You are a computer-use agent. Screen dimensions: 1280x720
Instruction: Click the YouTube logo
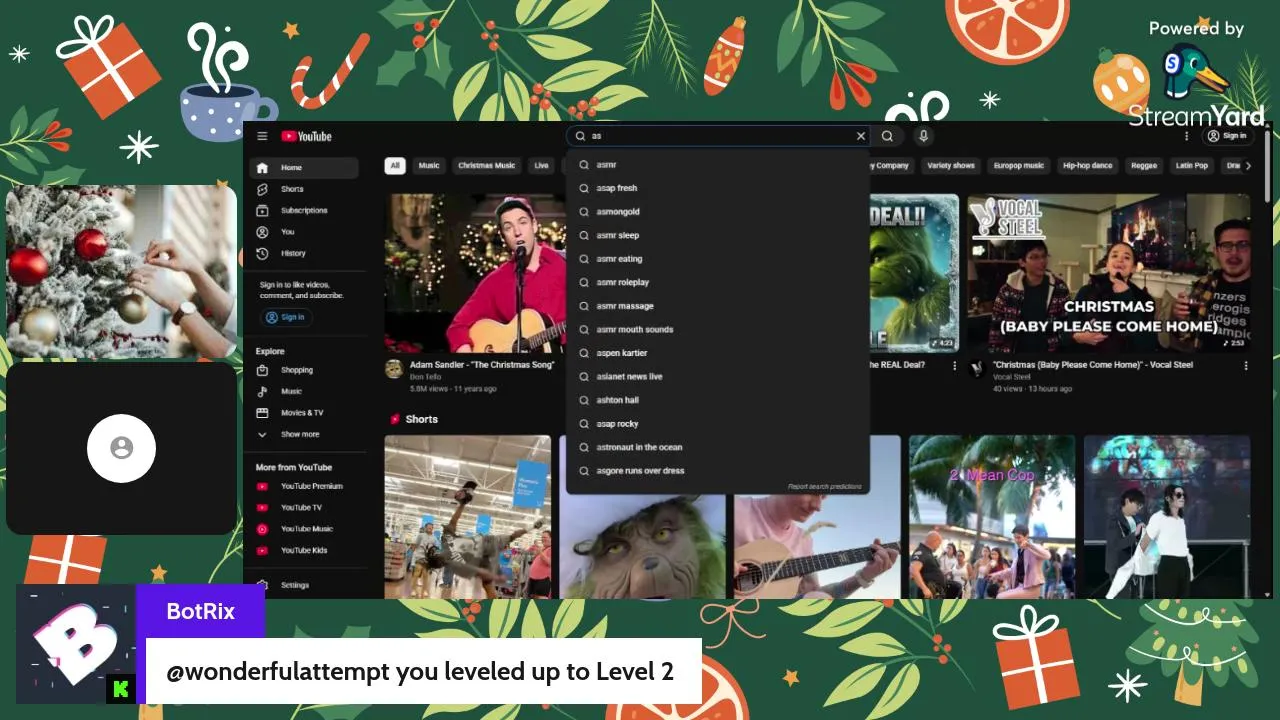(306, 136)
